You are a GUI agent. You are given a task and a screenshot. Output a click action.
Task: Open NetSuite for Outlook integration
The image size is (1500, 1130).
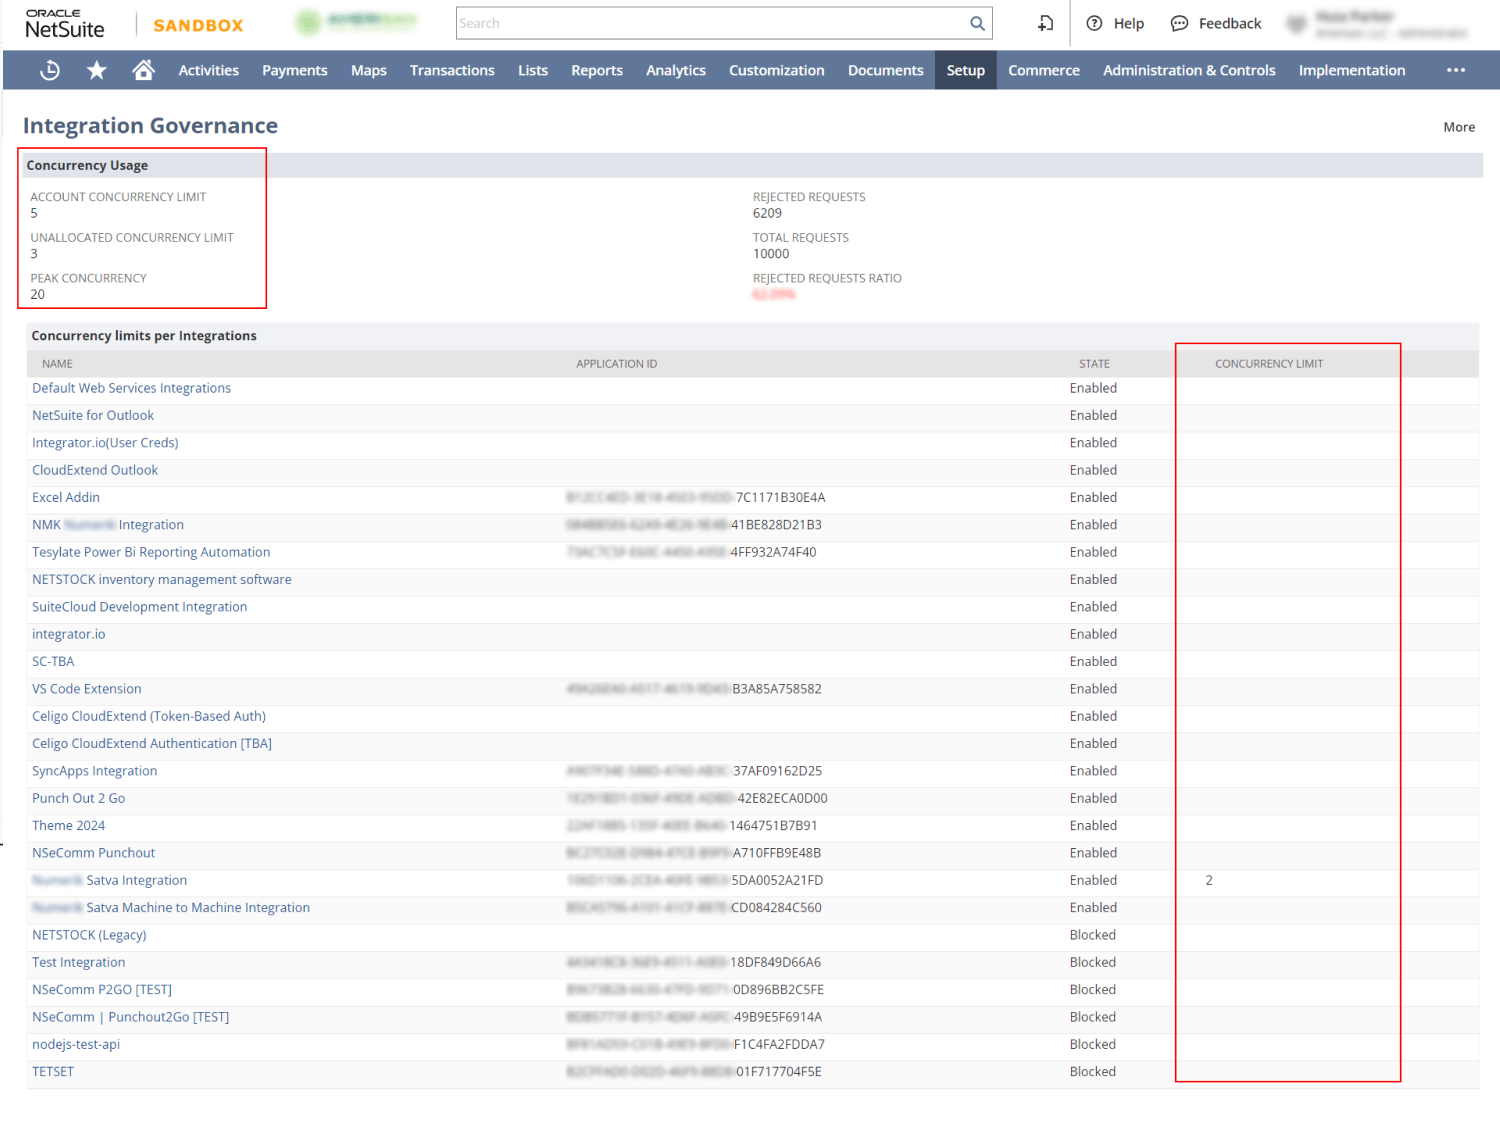(93, 415)
